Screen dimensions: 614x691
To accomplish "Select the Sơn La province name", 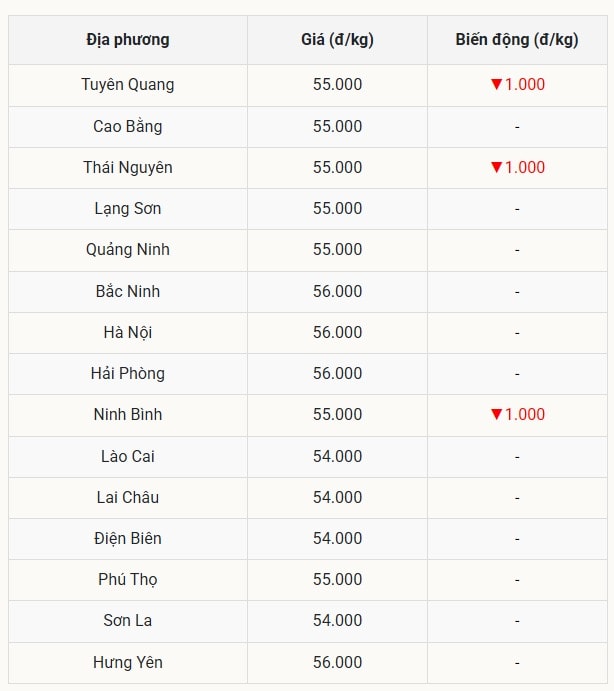I will click(128, 620).
